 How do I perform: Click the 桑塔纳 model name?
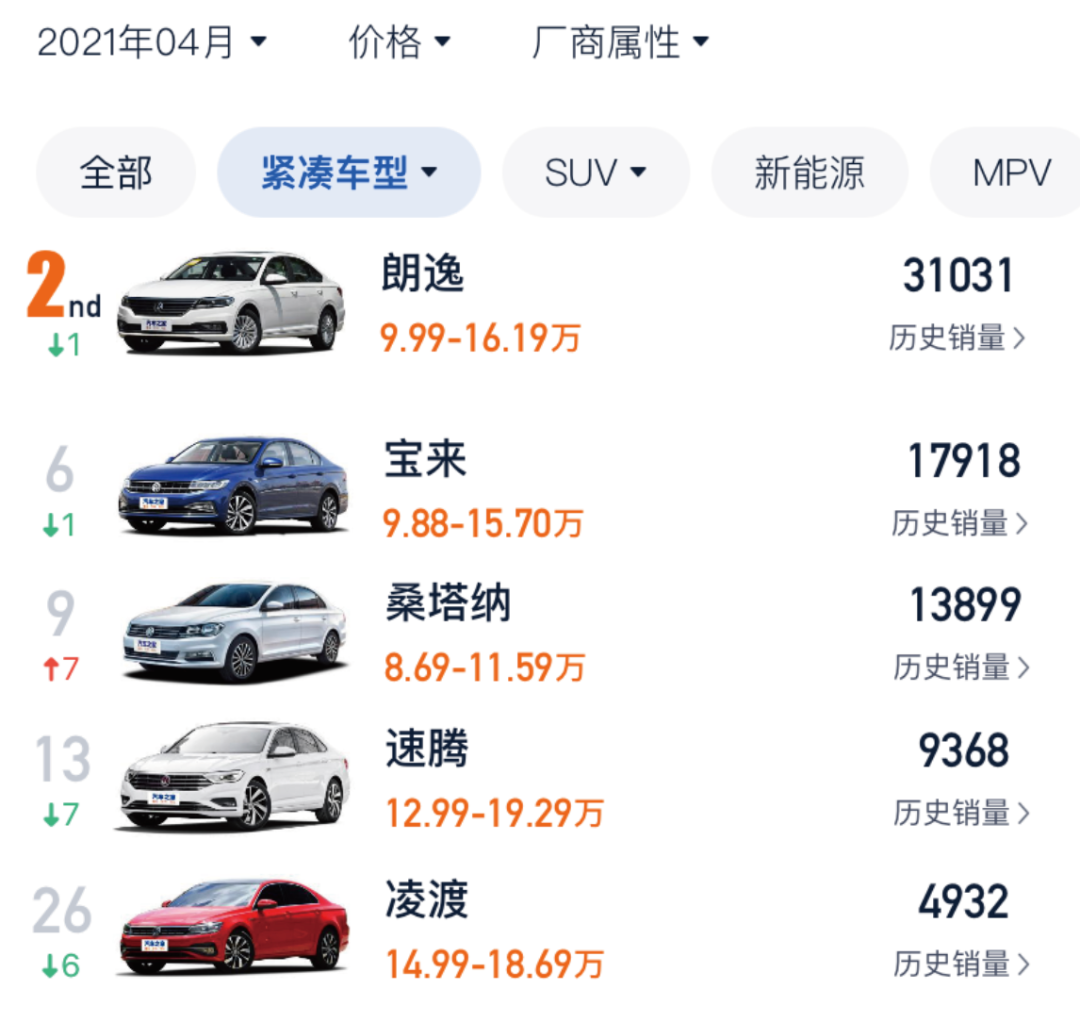click(x=448, y=605)
